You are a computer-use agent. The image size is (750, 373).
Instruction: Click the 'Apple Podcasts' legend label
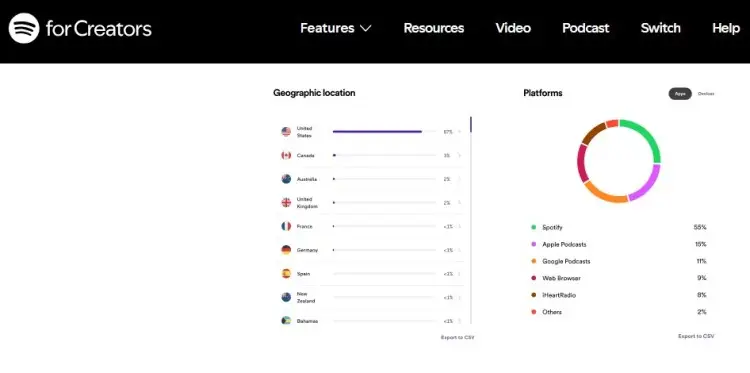(x=564, y=244)
